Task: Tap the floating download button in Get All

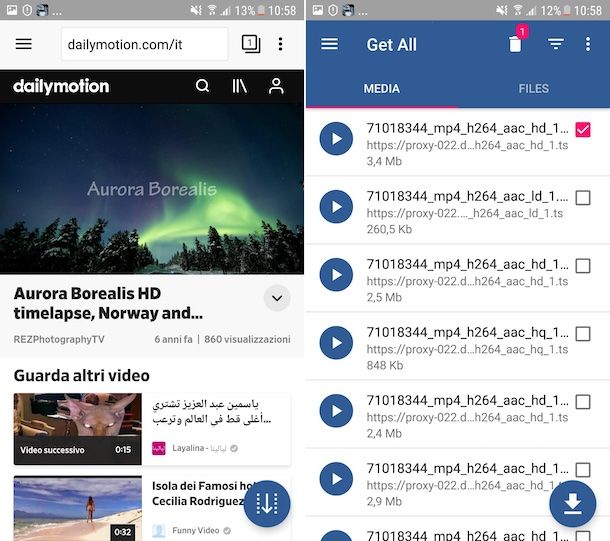Action: [x=572, y=504]
